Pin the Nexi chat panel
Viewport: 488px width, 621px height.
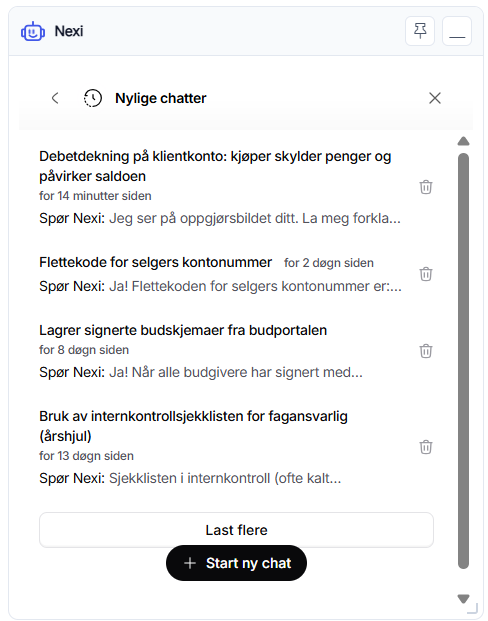pyautogui.click(x=420, y=31)
